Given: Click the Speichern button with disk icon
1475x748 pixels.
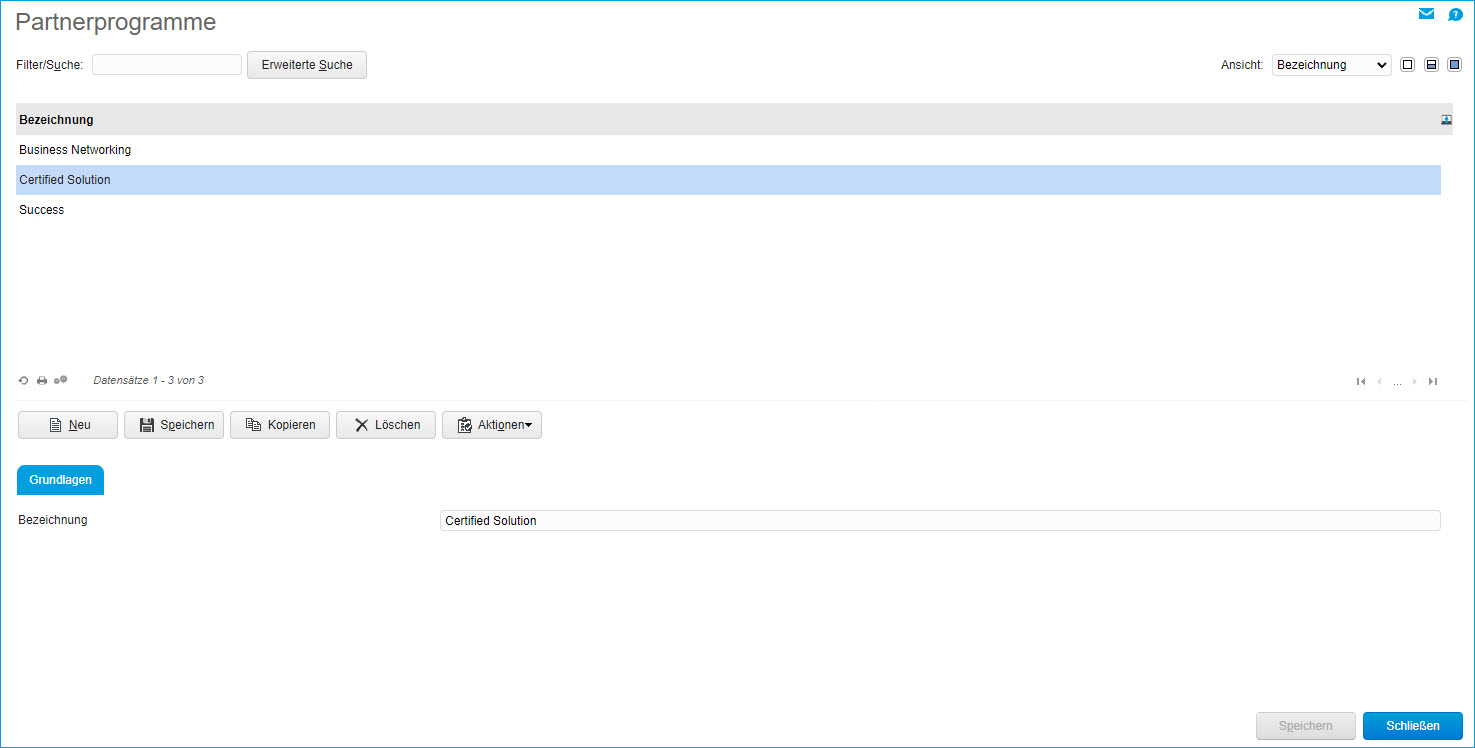Looking at the screenshot, I should coord(174,425).
